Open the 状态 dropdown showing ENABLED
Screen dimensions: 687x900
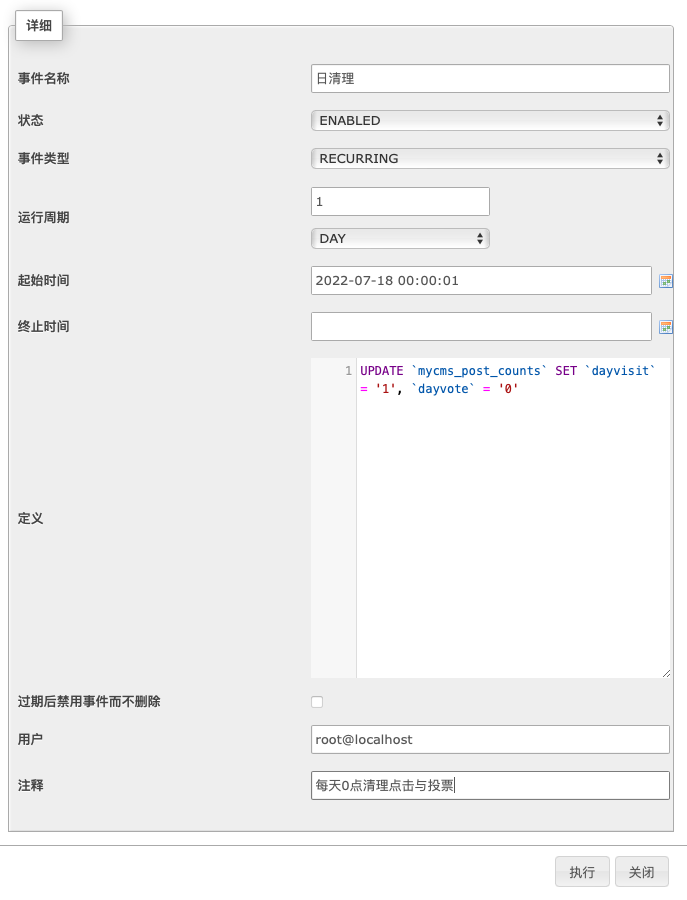click(x=489, y=120)
